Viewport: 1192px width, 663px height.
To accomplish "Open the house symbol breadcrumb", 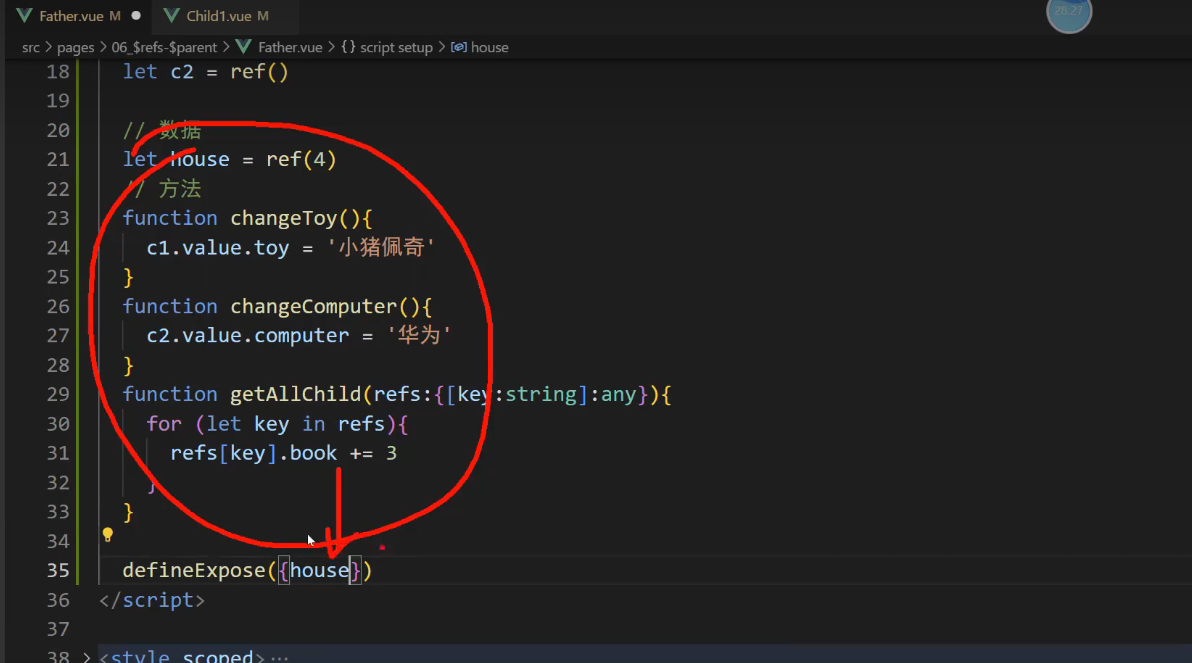I will (490, 47).
